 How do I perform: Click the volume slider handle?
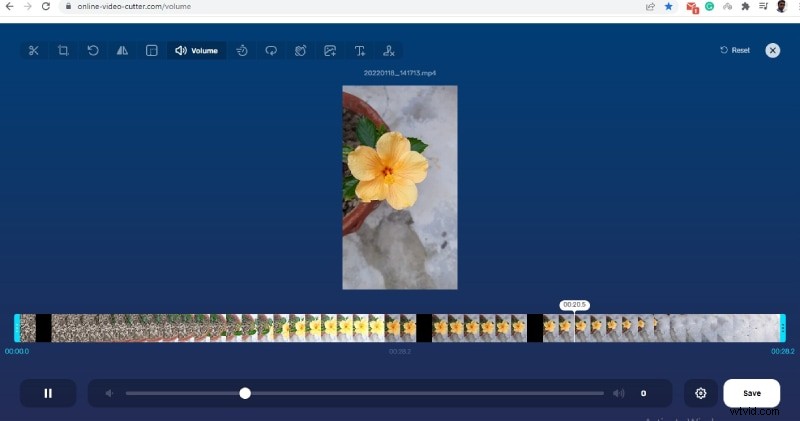pos(245,393)
